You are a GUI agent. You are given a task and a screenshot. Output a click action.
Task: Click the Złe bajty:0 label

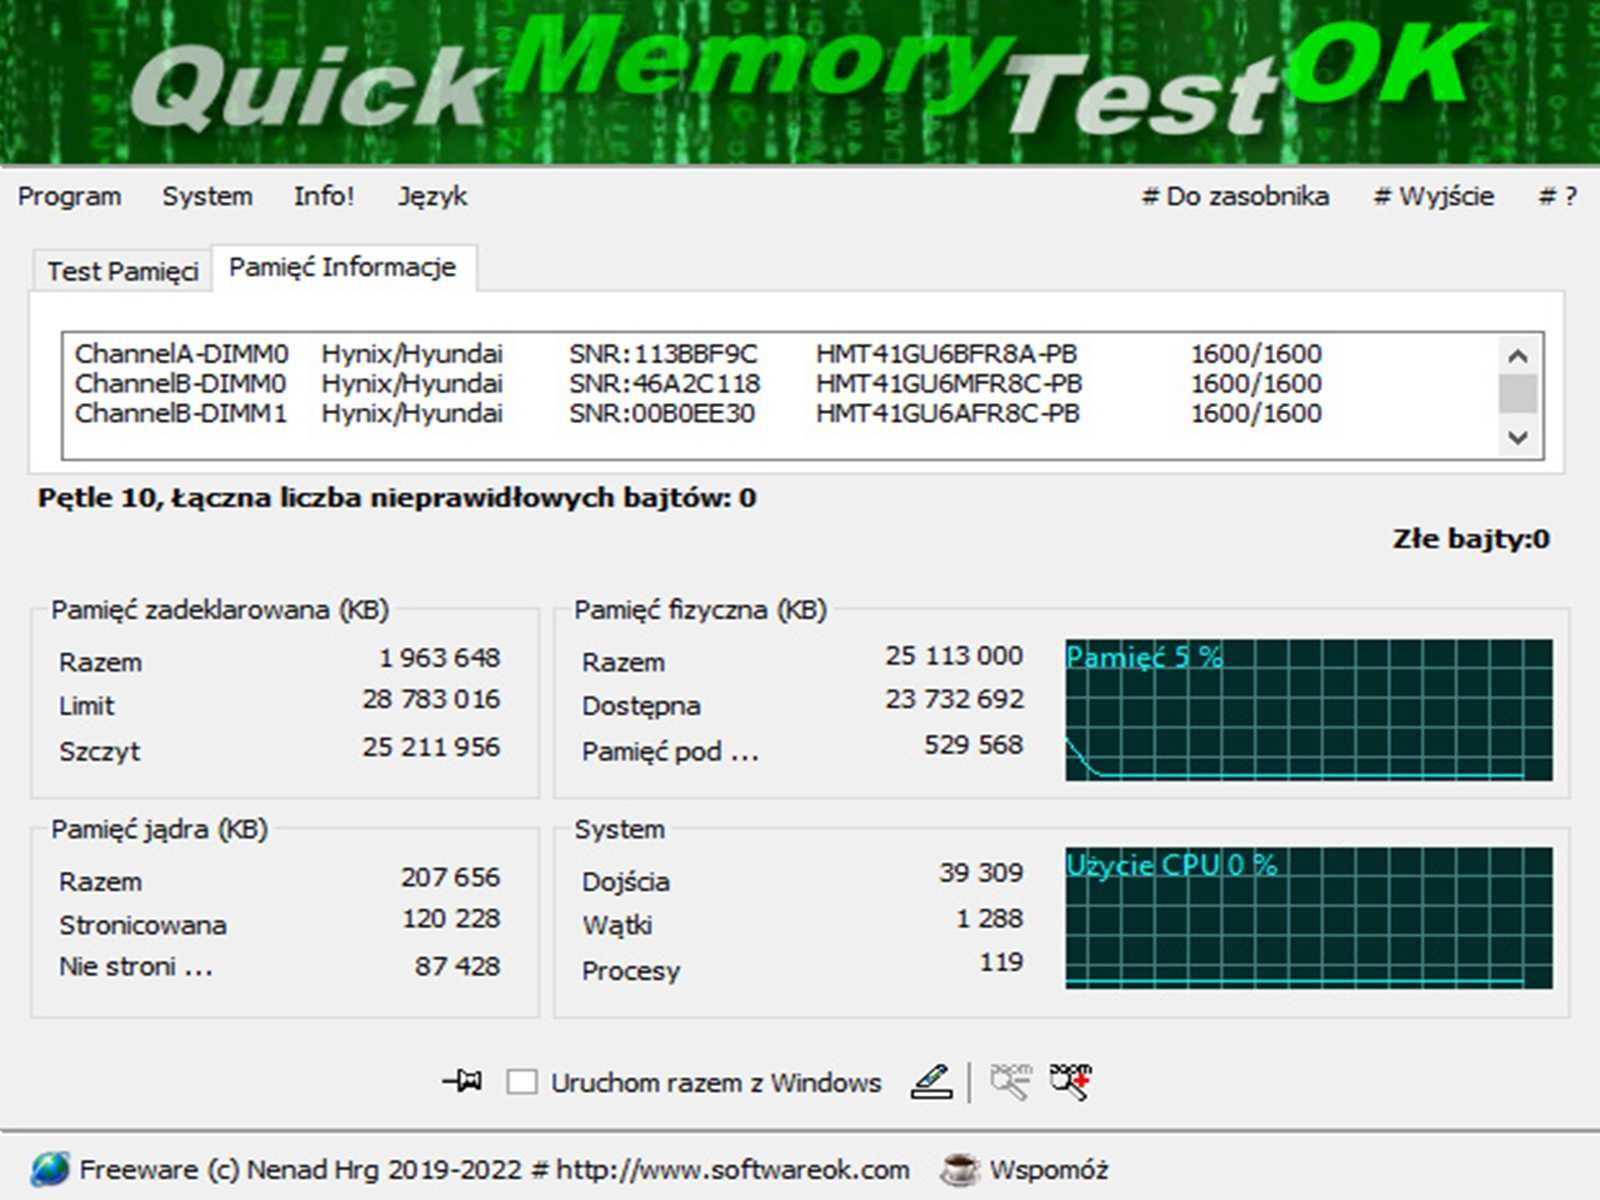tap(1471, 539)
